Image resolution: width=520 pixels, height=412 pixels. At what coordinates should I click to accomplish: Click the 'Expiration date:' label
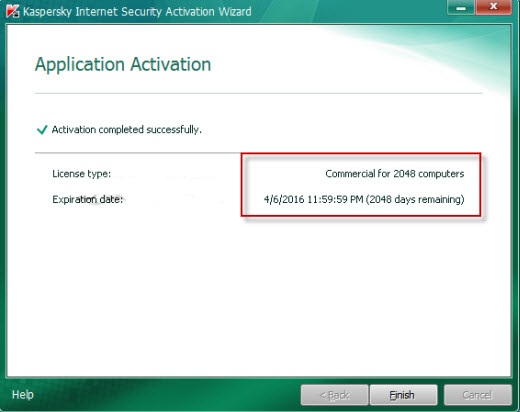(x=88, y=199)
